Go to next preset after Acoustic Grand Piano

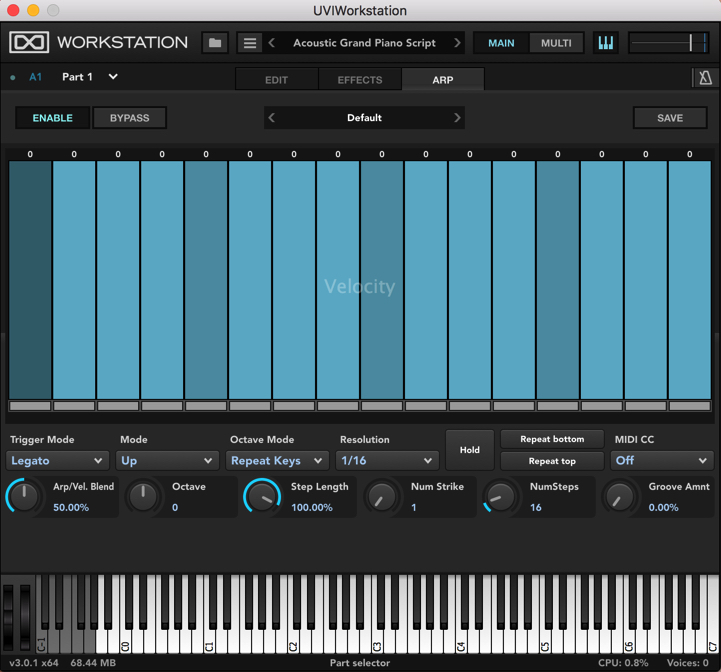click(457, 43)
